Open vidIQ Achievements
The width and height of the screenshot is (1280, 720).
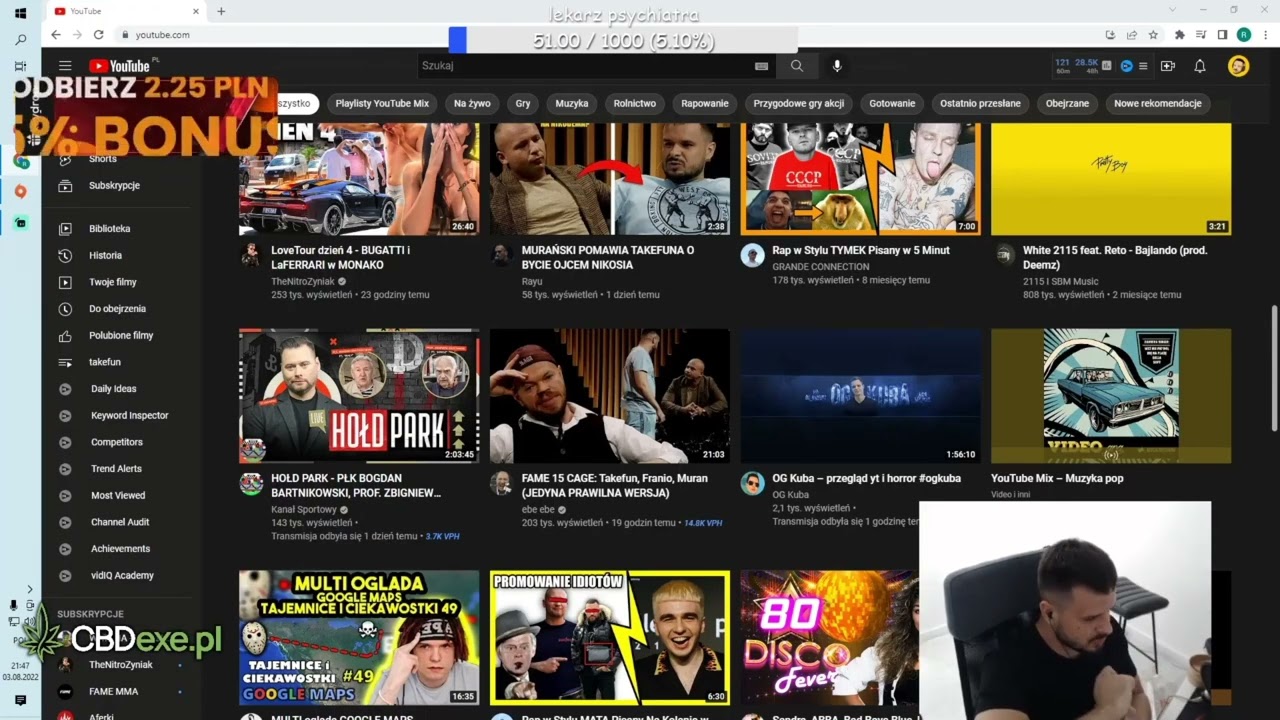[121, 549]
